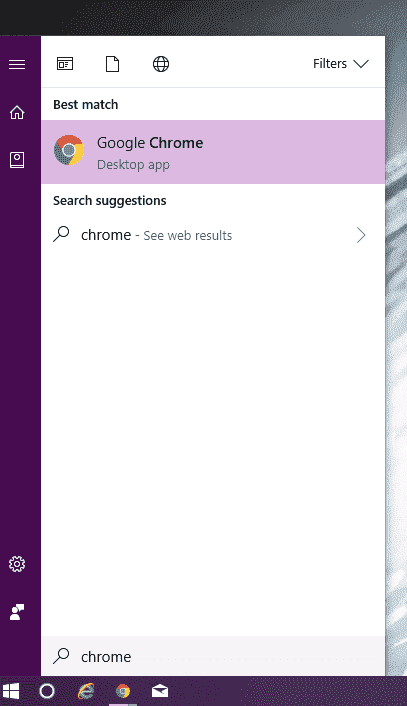
Task: Switch to Chrome on the taskbar
Action: coord(123,691)
